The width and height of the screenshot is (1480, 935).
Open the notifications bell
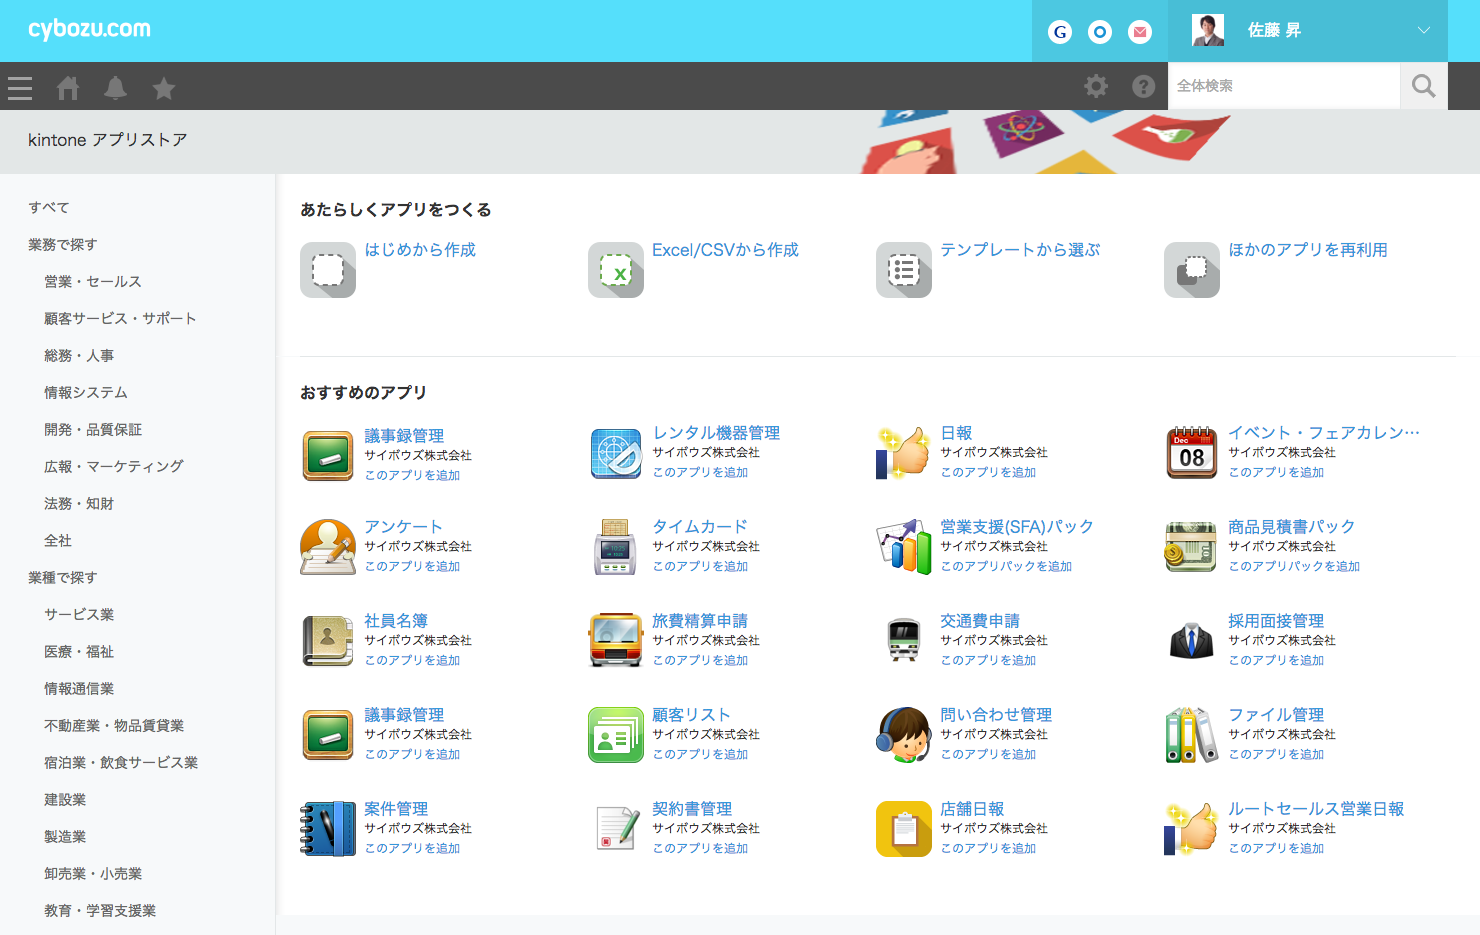tap(116, 88)
